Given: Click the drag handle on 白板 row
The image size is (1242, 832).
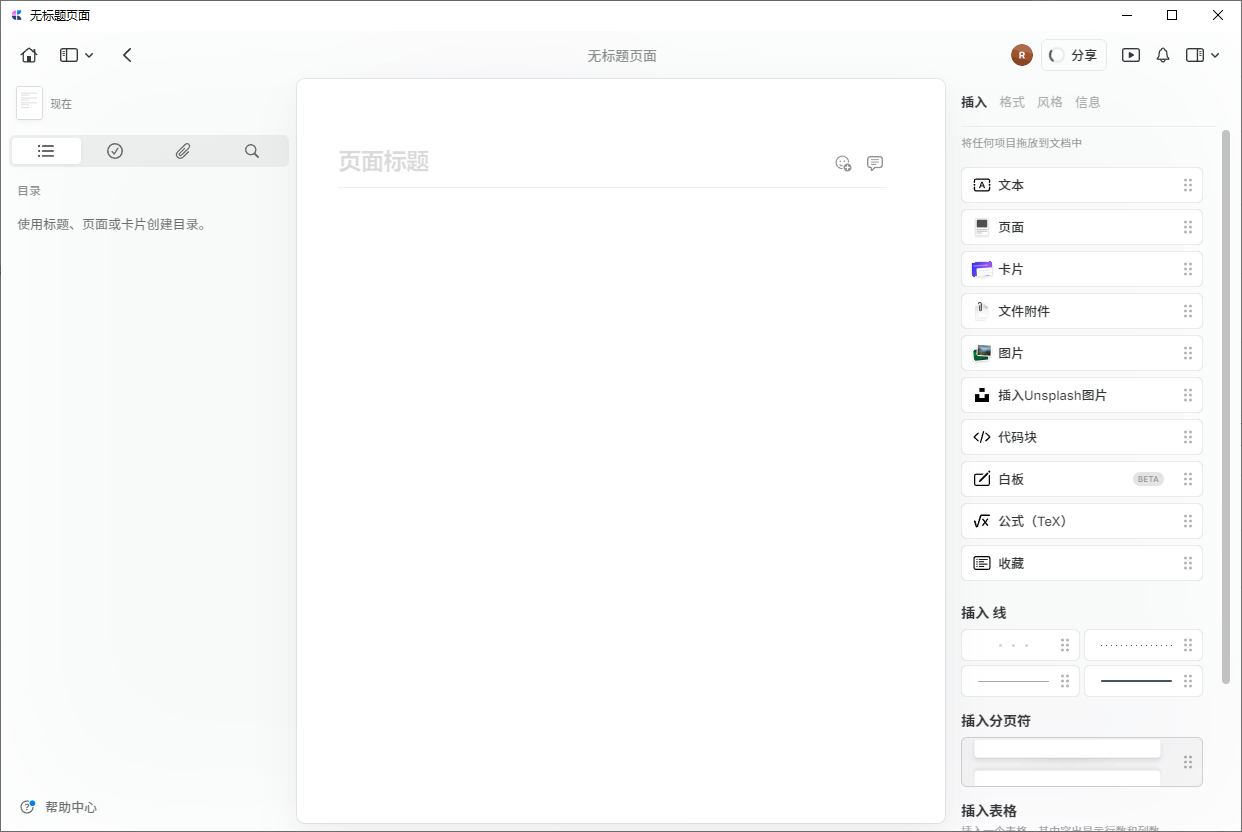Looking at the screenshot, I should [x=1188, y=479].
